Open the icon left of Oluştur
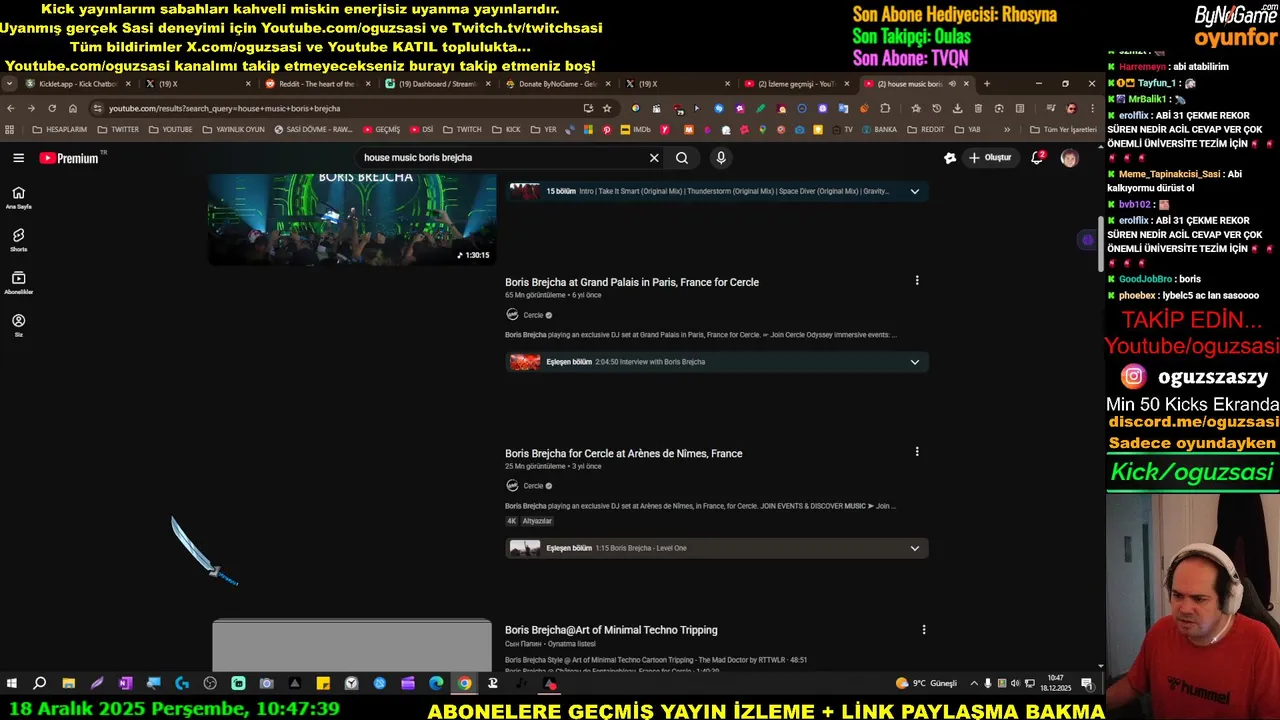 click(950, 158)
